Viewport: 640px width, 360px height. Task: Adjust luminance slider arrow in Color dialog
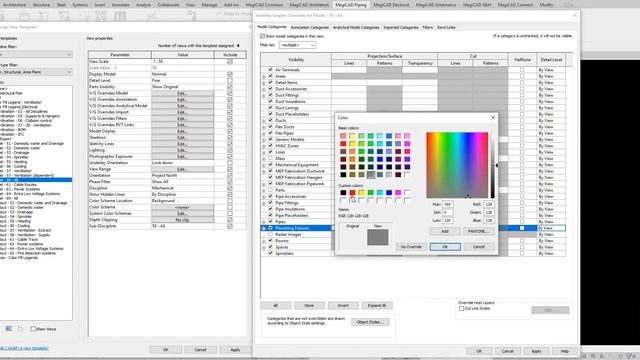497,165
